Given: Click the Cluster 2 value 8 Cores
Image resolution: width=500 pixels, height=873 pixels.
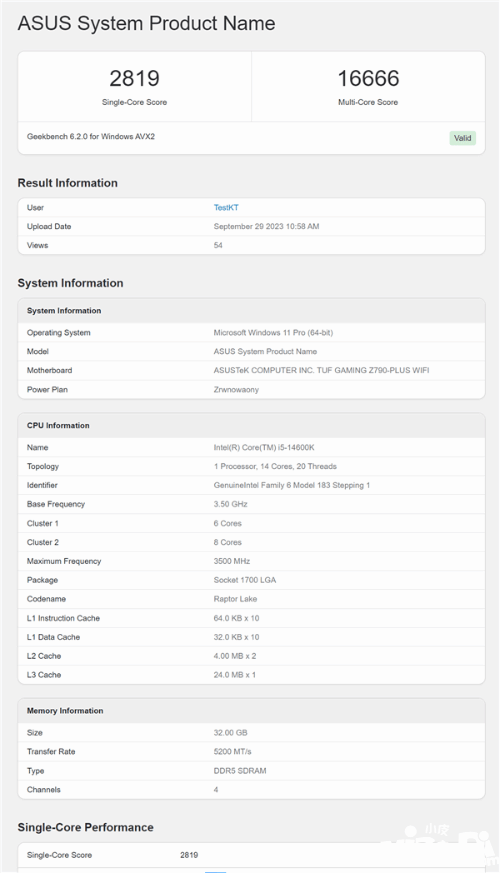Looking at the screenshot, I should 227,542.
